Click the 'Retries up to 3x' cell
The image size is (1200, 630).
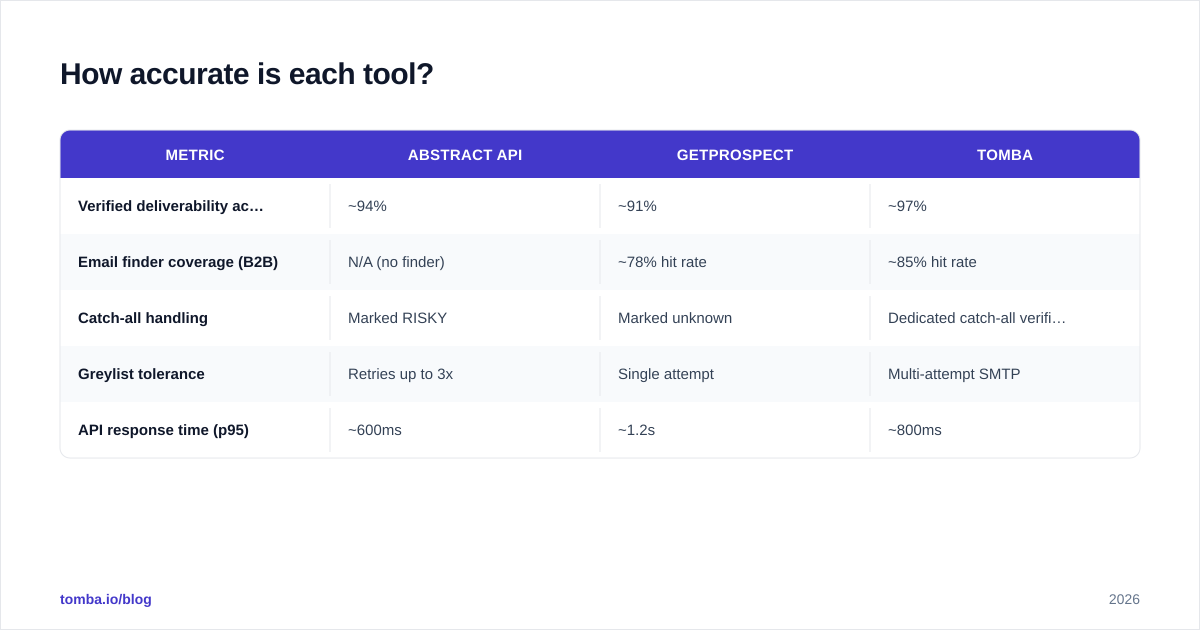click(x=465, y=374)
